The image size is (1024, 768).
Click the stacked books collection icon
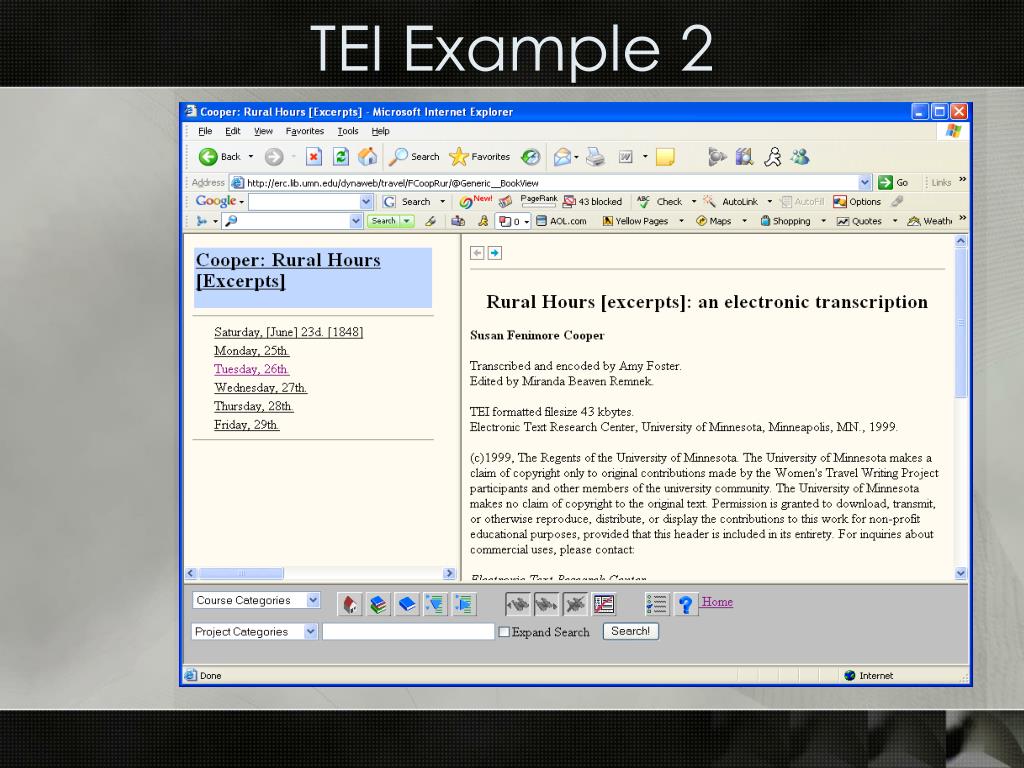[x=378, y=604]
